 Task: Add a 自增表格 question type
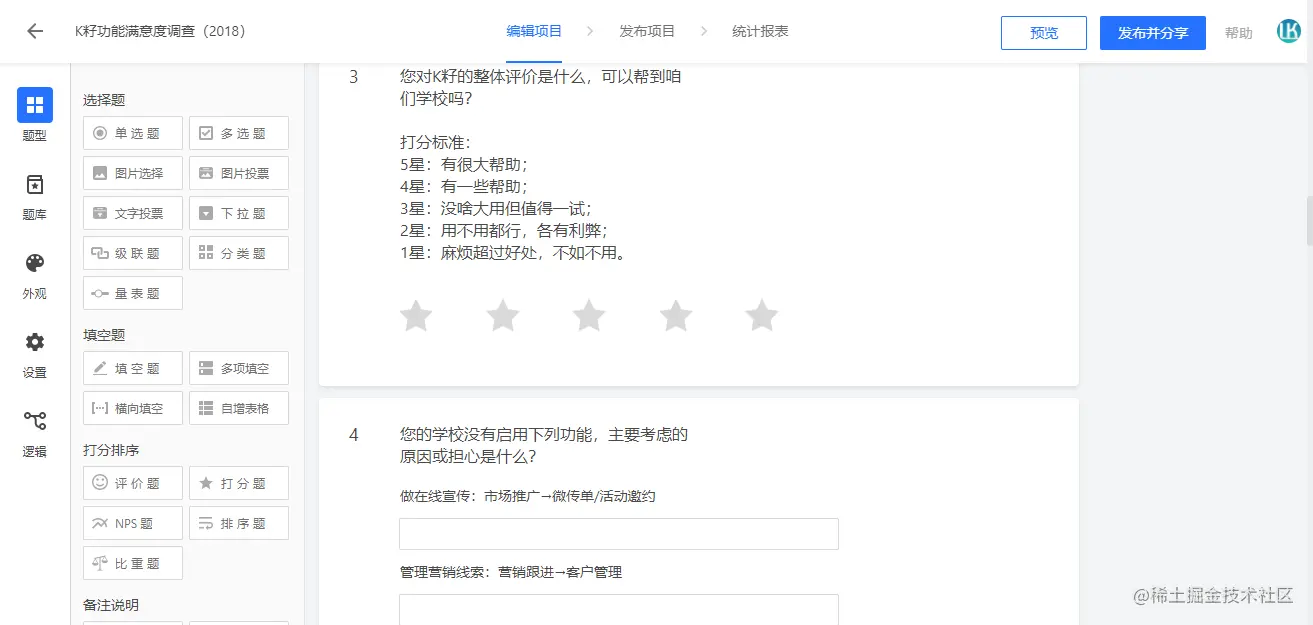coord(239,408)
